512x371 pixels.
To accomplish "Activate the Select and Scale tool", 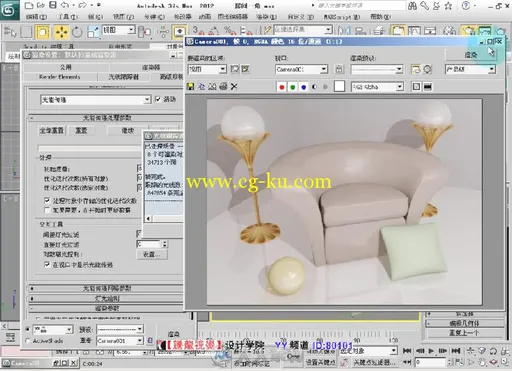I will (93, 32).
